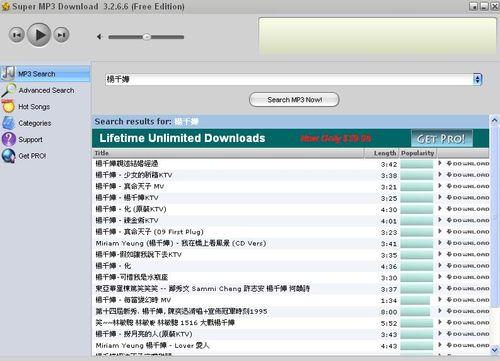Preview the 3:25 song with its play arrow
This screenshot has width=500, height=361.
click(440, 197)
